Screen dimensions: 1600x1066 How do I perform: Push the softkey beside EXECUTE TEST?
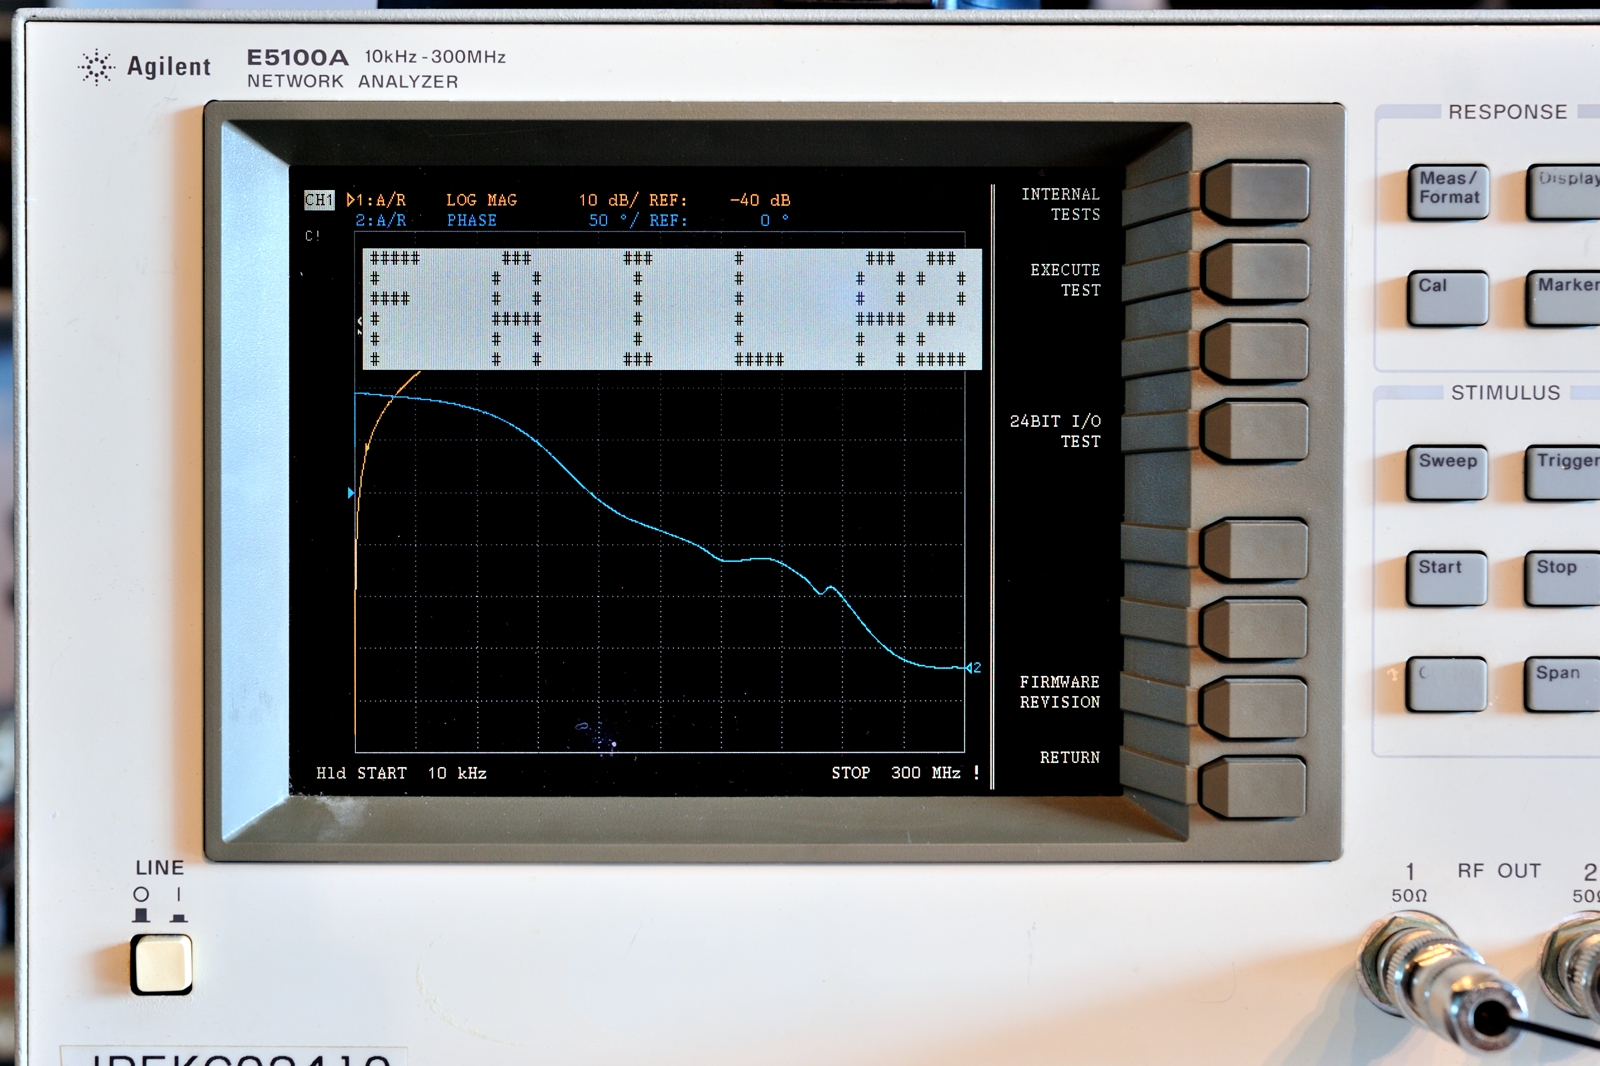1255,271
